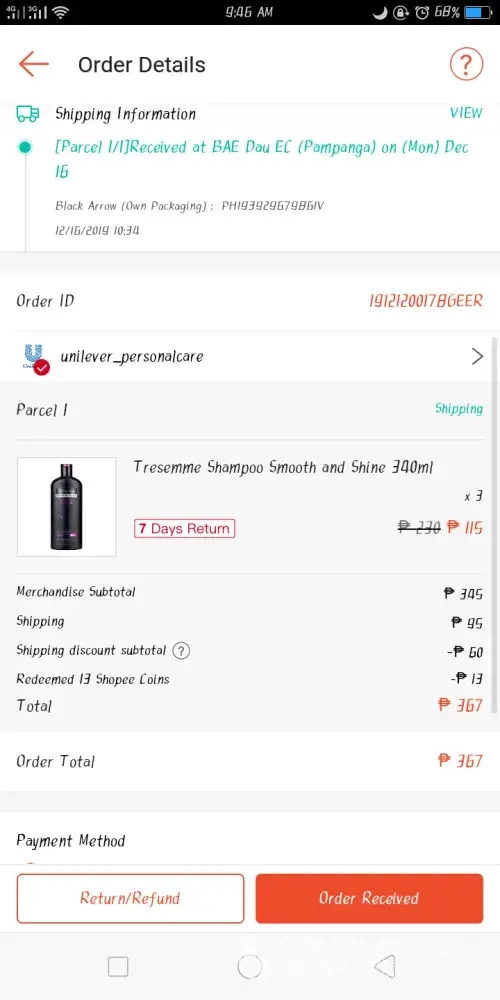Image resolution: width=500 pixels, height=1000 pixels.
Task: Tap the Unilever shop logo
Action: 36,358
